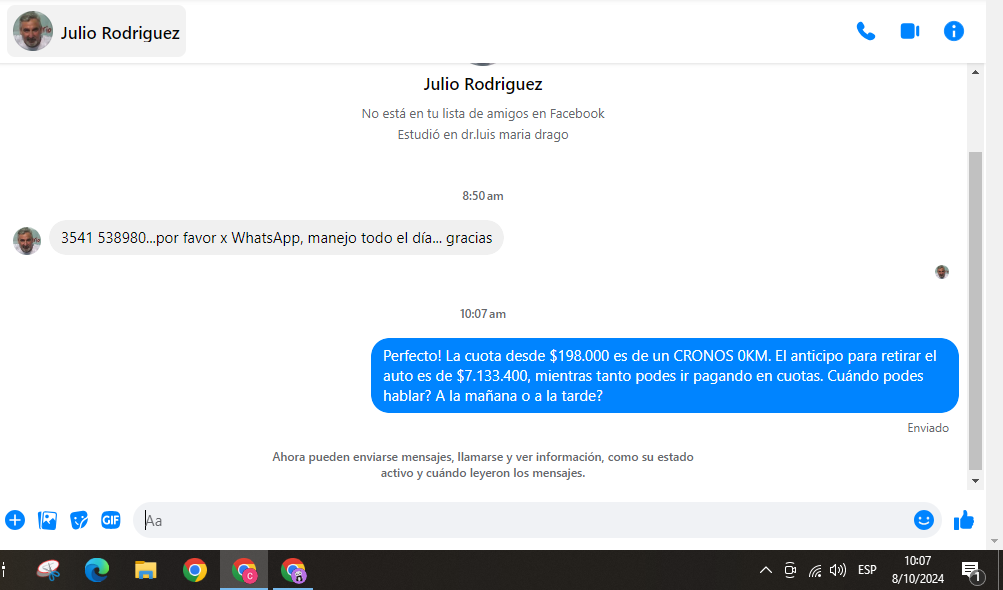Viewport: 1003px width, 590px height.
Task: Click the chat vertical scrollbar thumb
Action: point(975,311)
